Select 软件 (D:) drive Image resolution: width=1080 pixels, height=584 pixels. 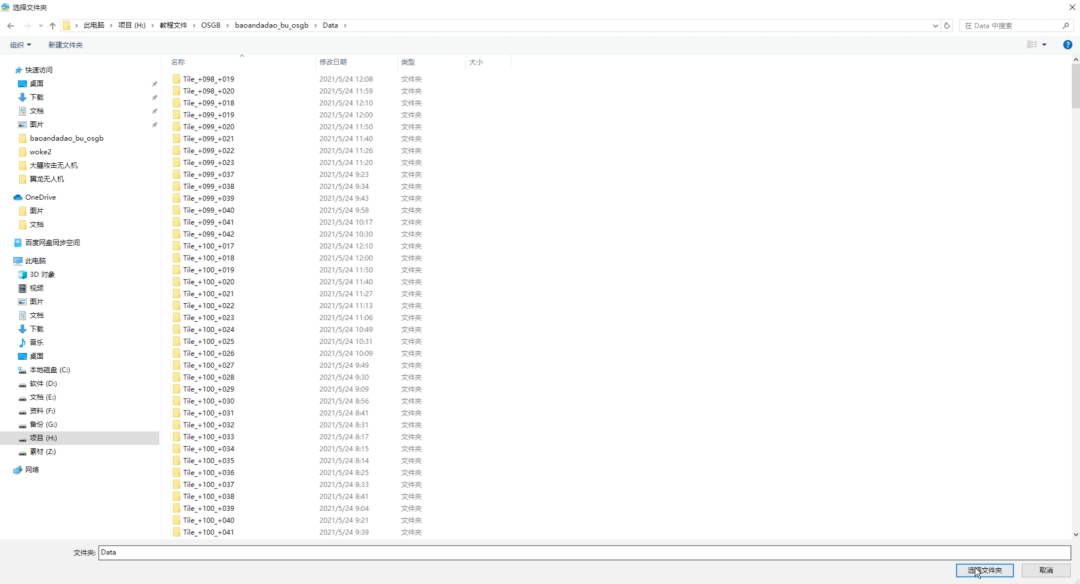coord(43,384)
